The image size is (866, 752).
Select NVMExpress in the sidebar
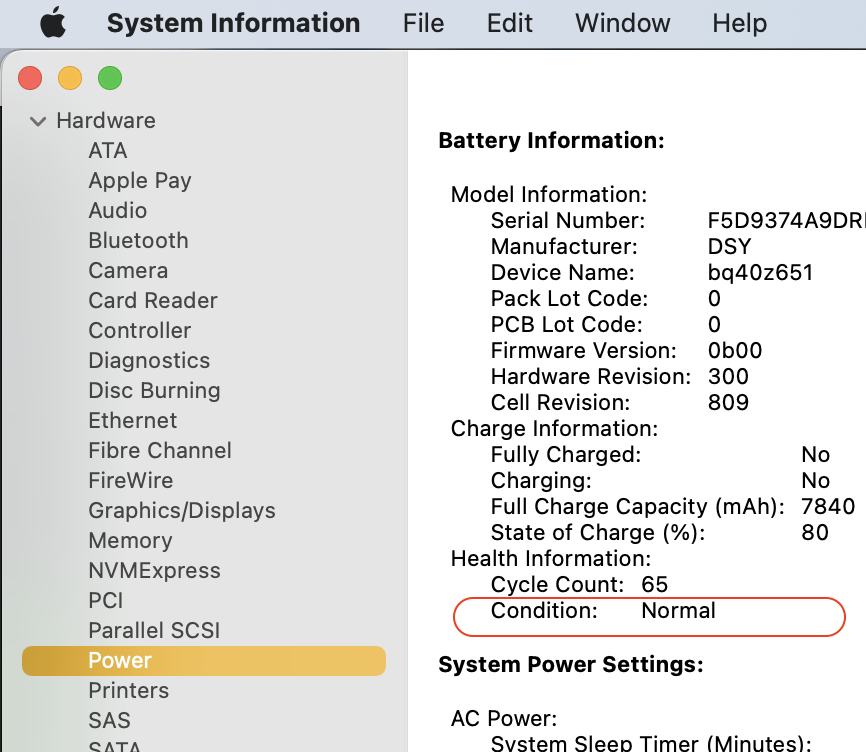tap(152, 570)
